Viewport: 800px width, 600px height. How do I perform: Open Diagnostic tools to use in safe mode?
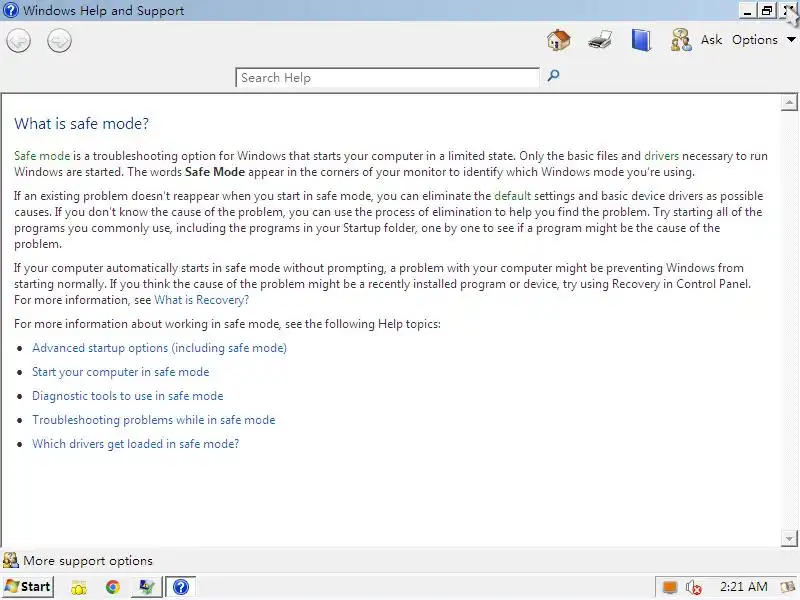click(x=128, y=396)
